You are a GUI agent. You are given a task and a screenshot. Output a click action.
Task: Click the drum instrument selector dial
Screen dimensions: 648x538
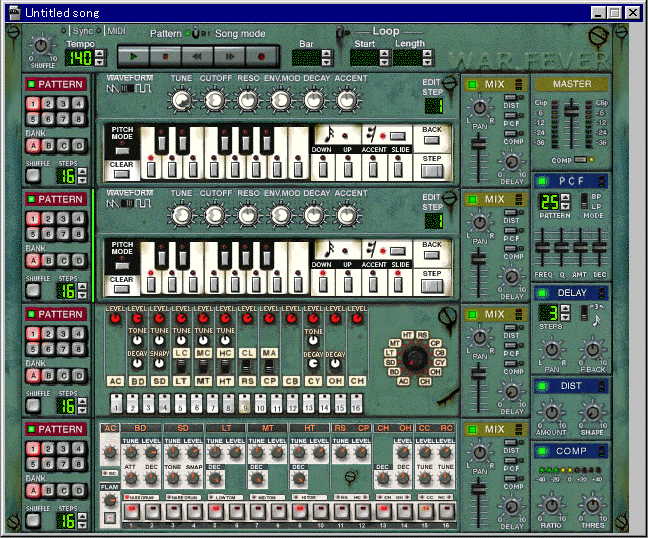click(x=415, y=358)
